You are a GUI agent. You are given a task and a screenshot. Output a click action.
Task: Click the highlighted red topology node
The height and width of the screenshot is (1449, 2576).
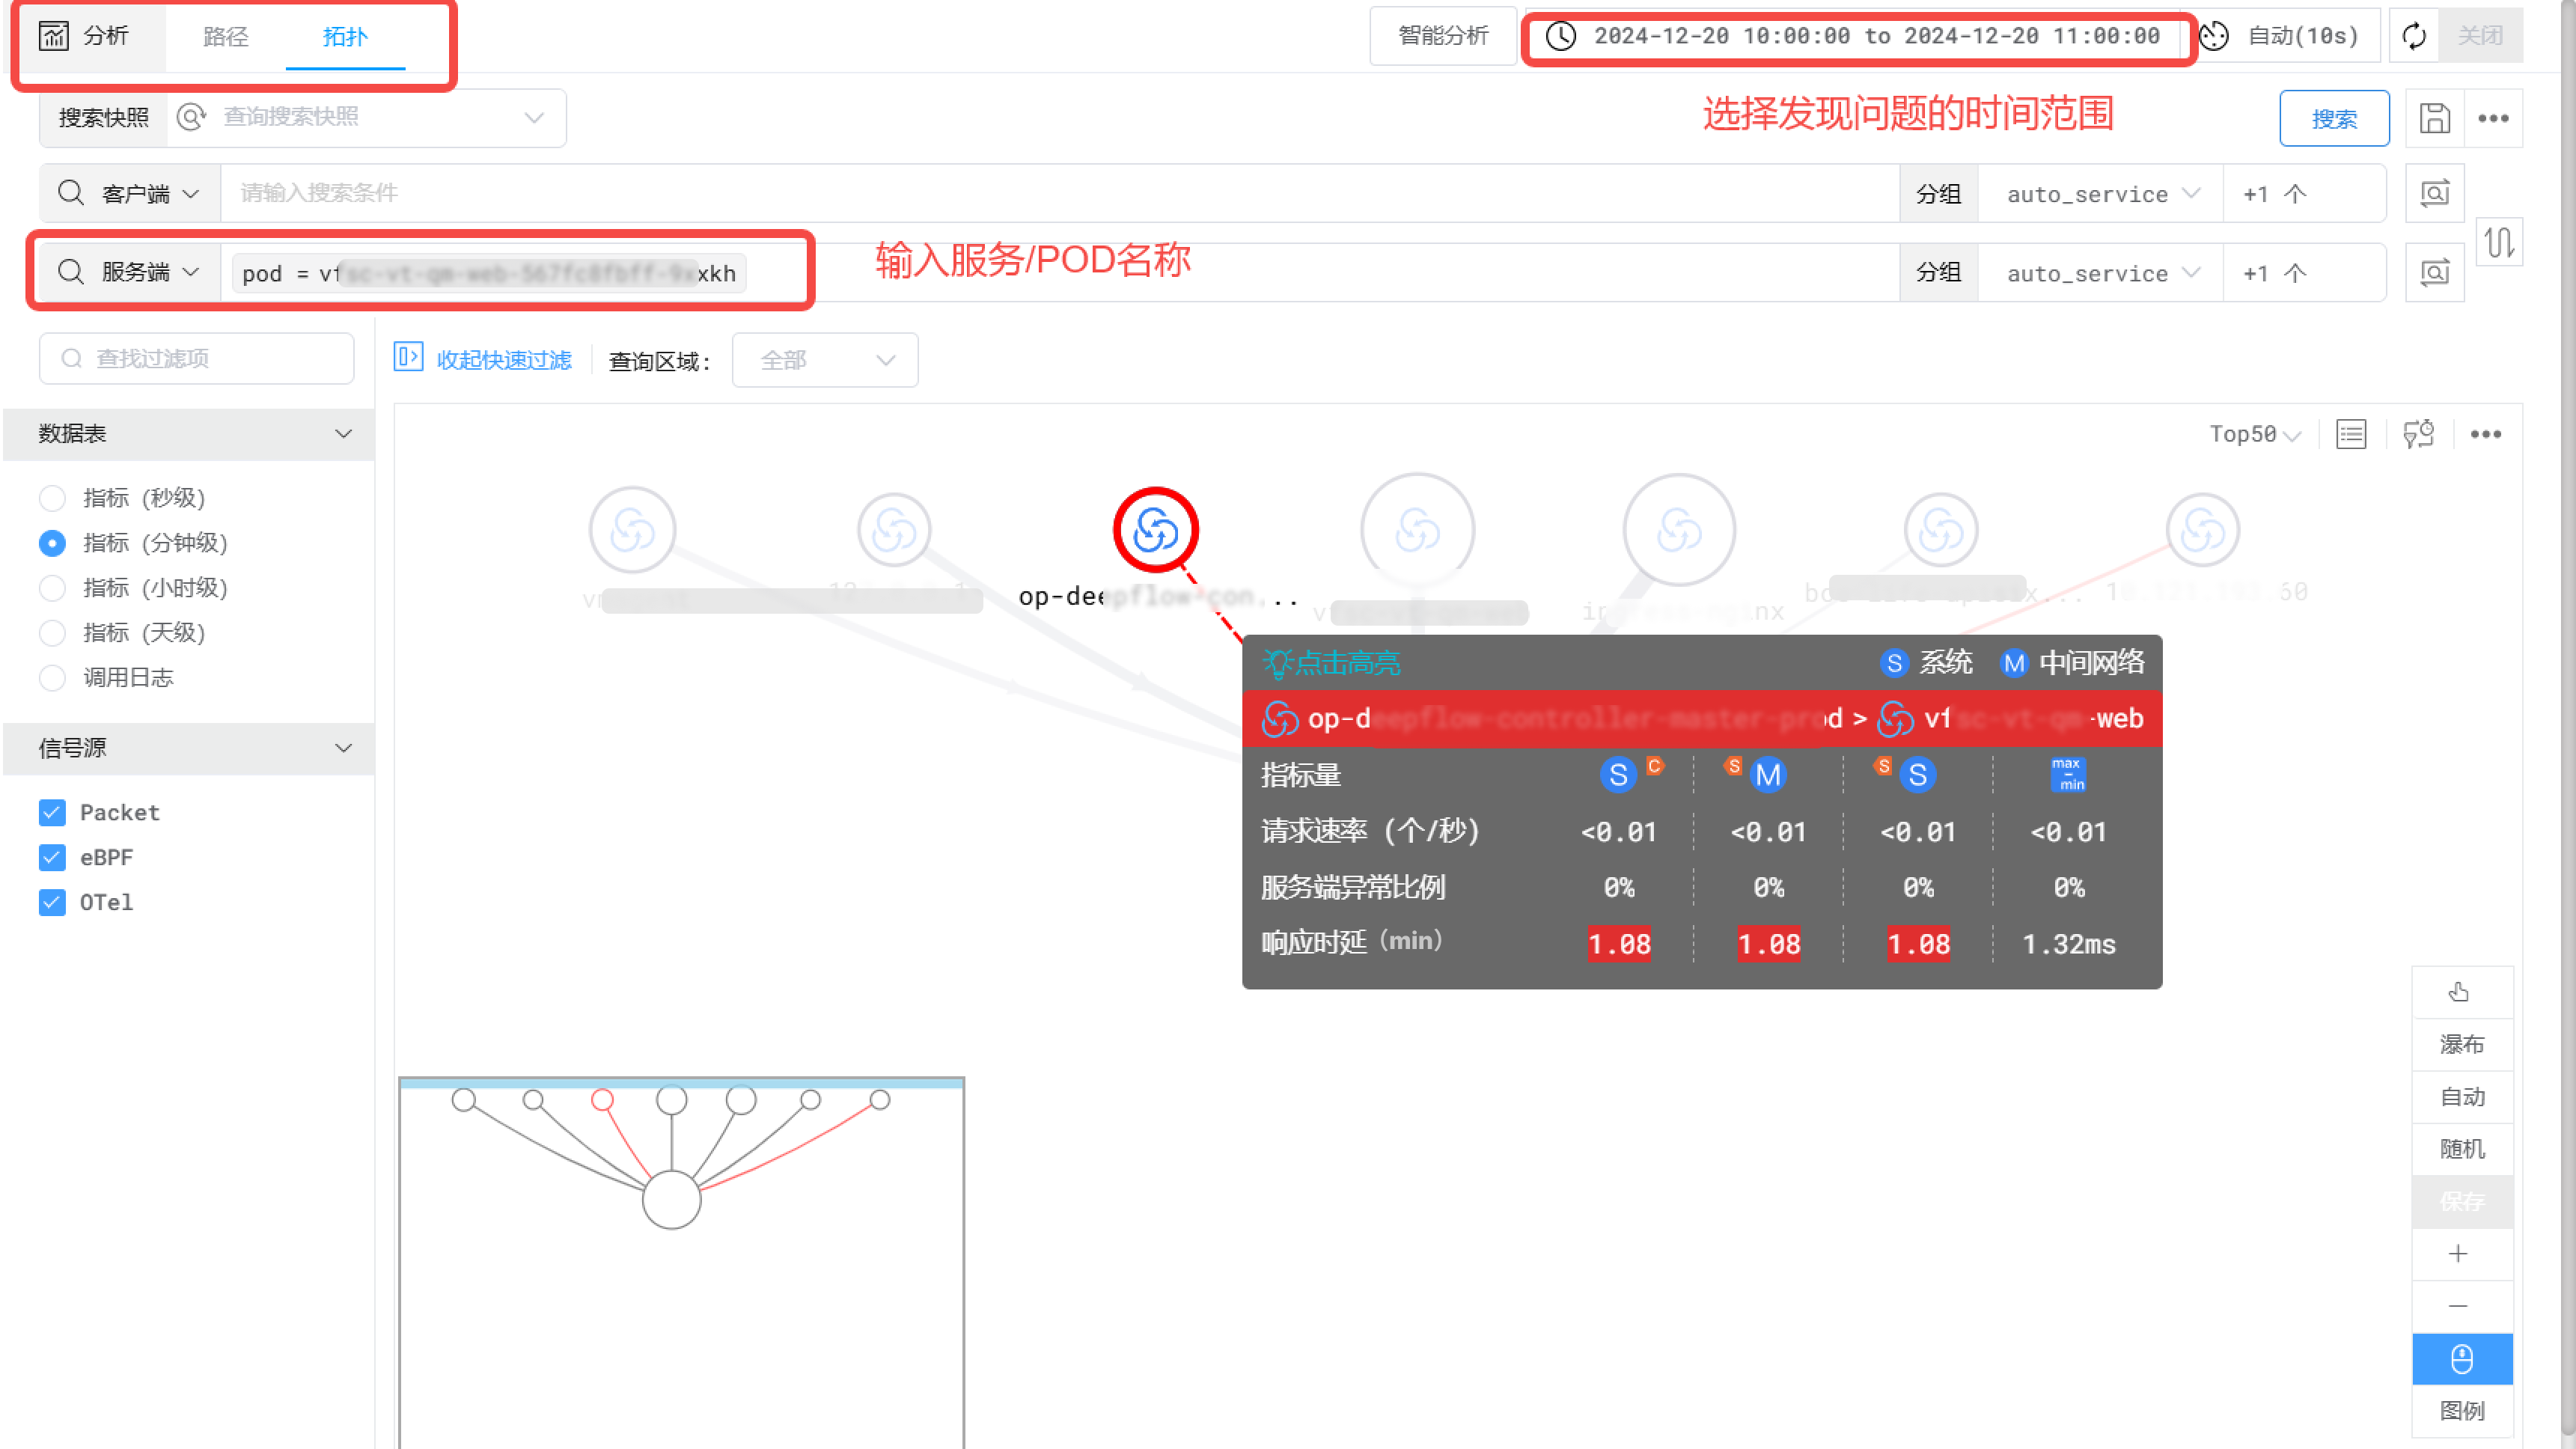click(x=1155, y=530)
